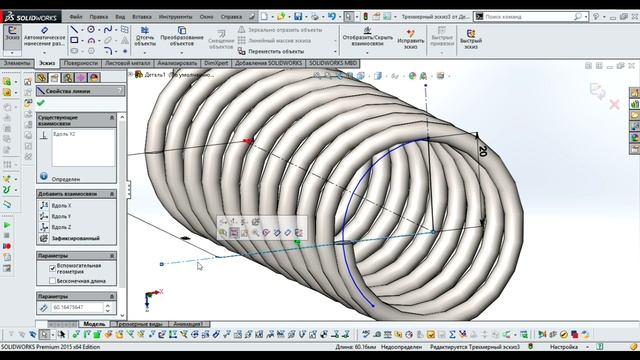Viewport: 640px width, 360px height.
Task: Confirm line properties with green checkmark
Action: (x=40, y=103)
